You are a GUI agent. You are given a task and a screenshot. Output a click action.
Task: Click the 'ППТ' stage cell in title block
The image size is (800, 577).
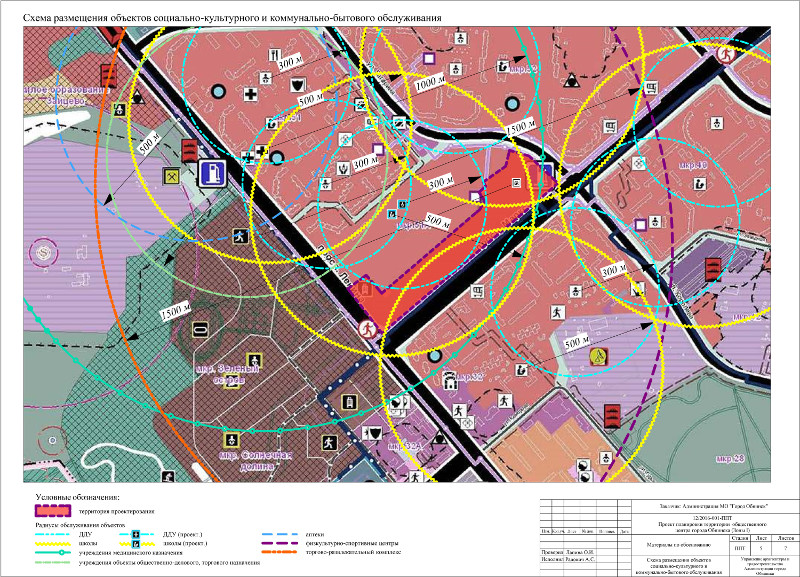click(739, 549)
